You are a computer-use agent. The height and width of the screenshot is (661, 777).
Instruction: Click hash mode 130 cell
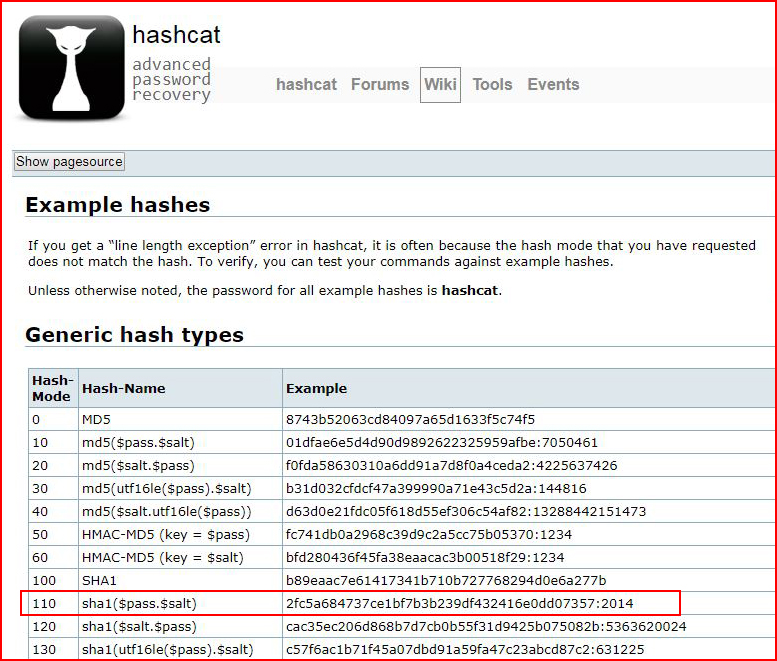point(53,650)
